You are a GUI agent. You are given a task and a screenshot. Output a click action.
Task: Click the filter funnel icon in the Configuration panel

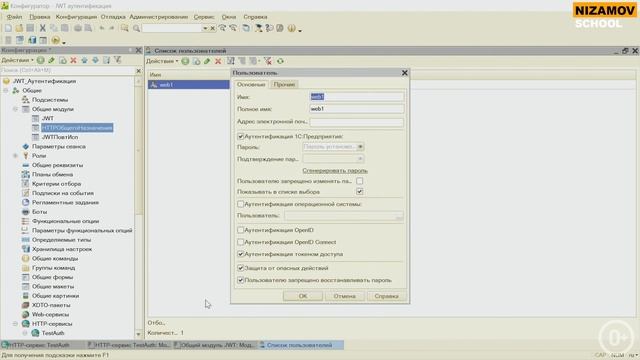(x=118, y=60)
